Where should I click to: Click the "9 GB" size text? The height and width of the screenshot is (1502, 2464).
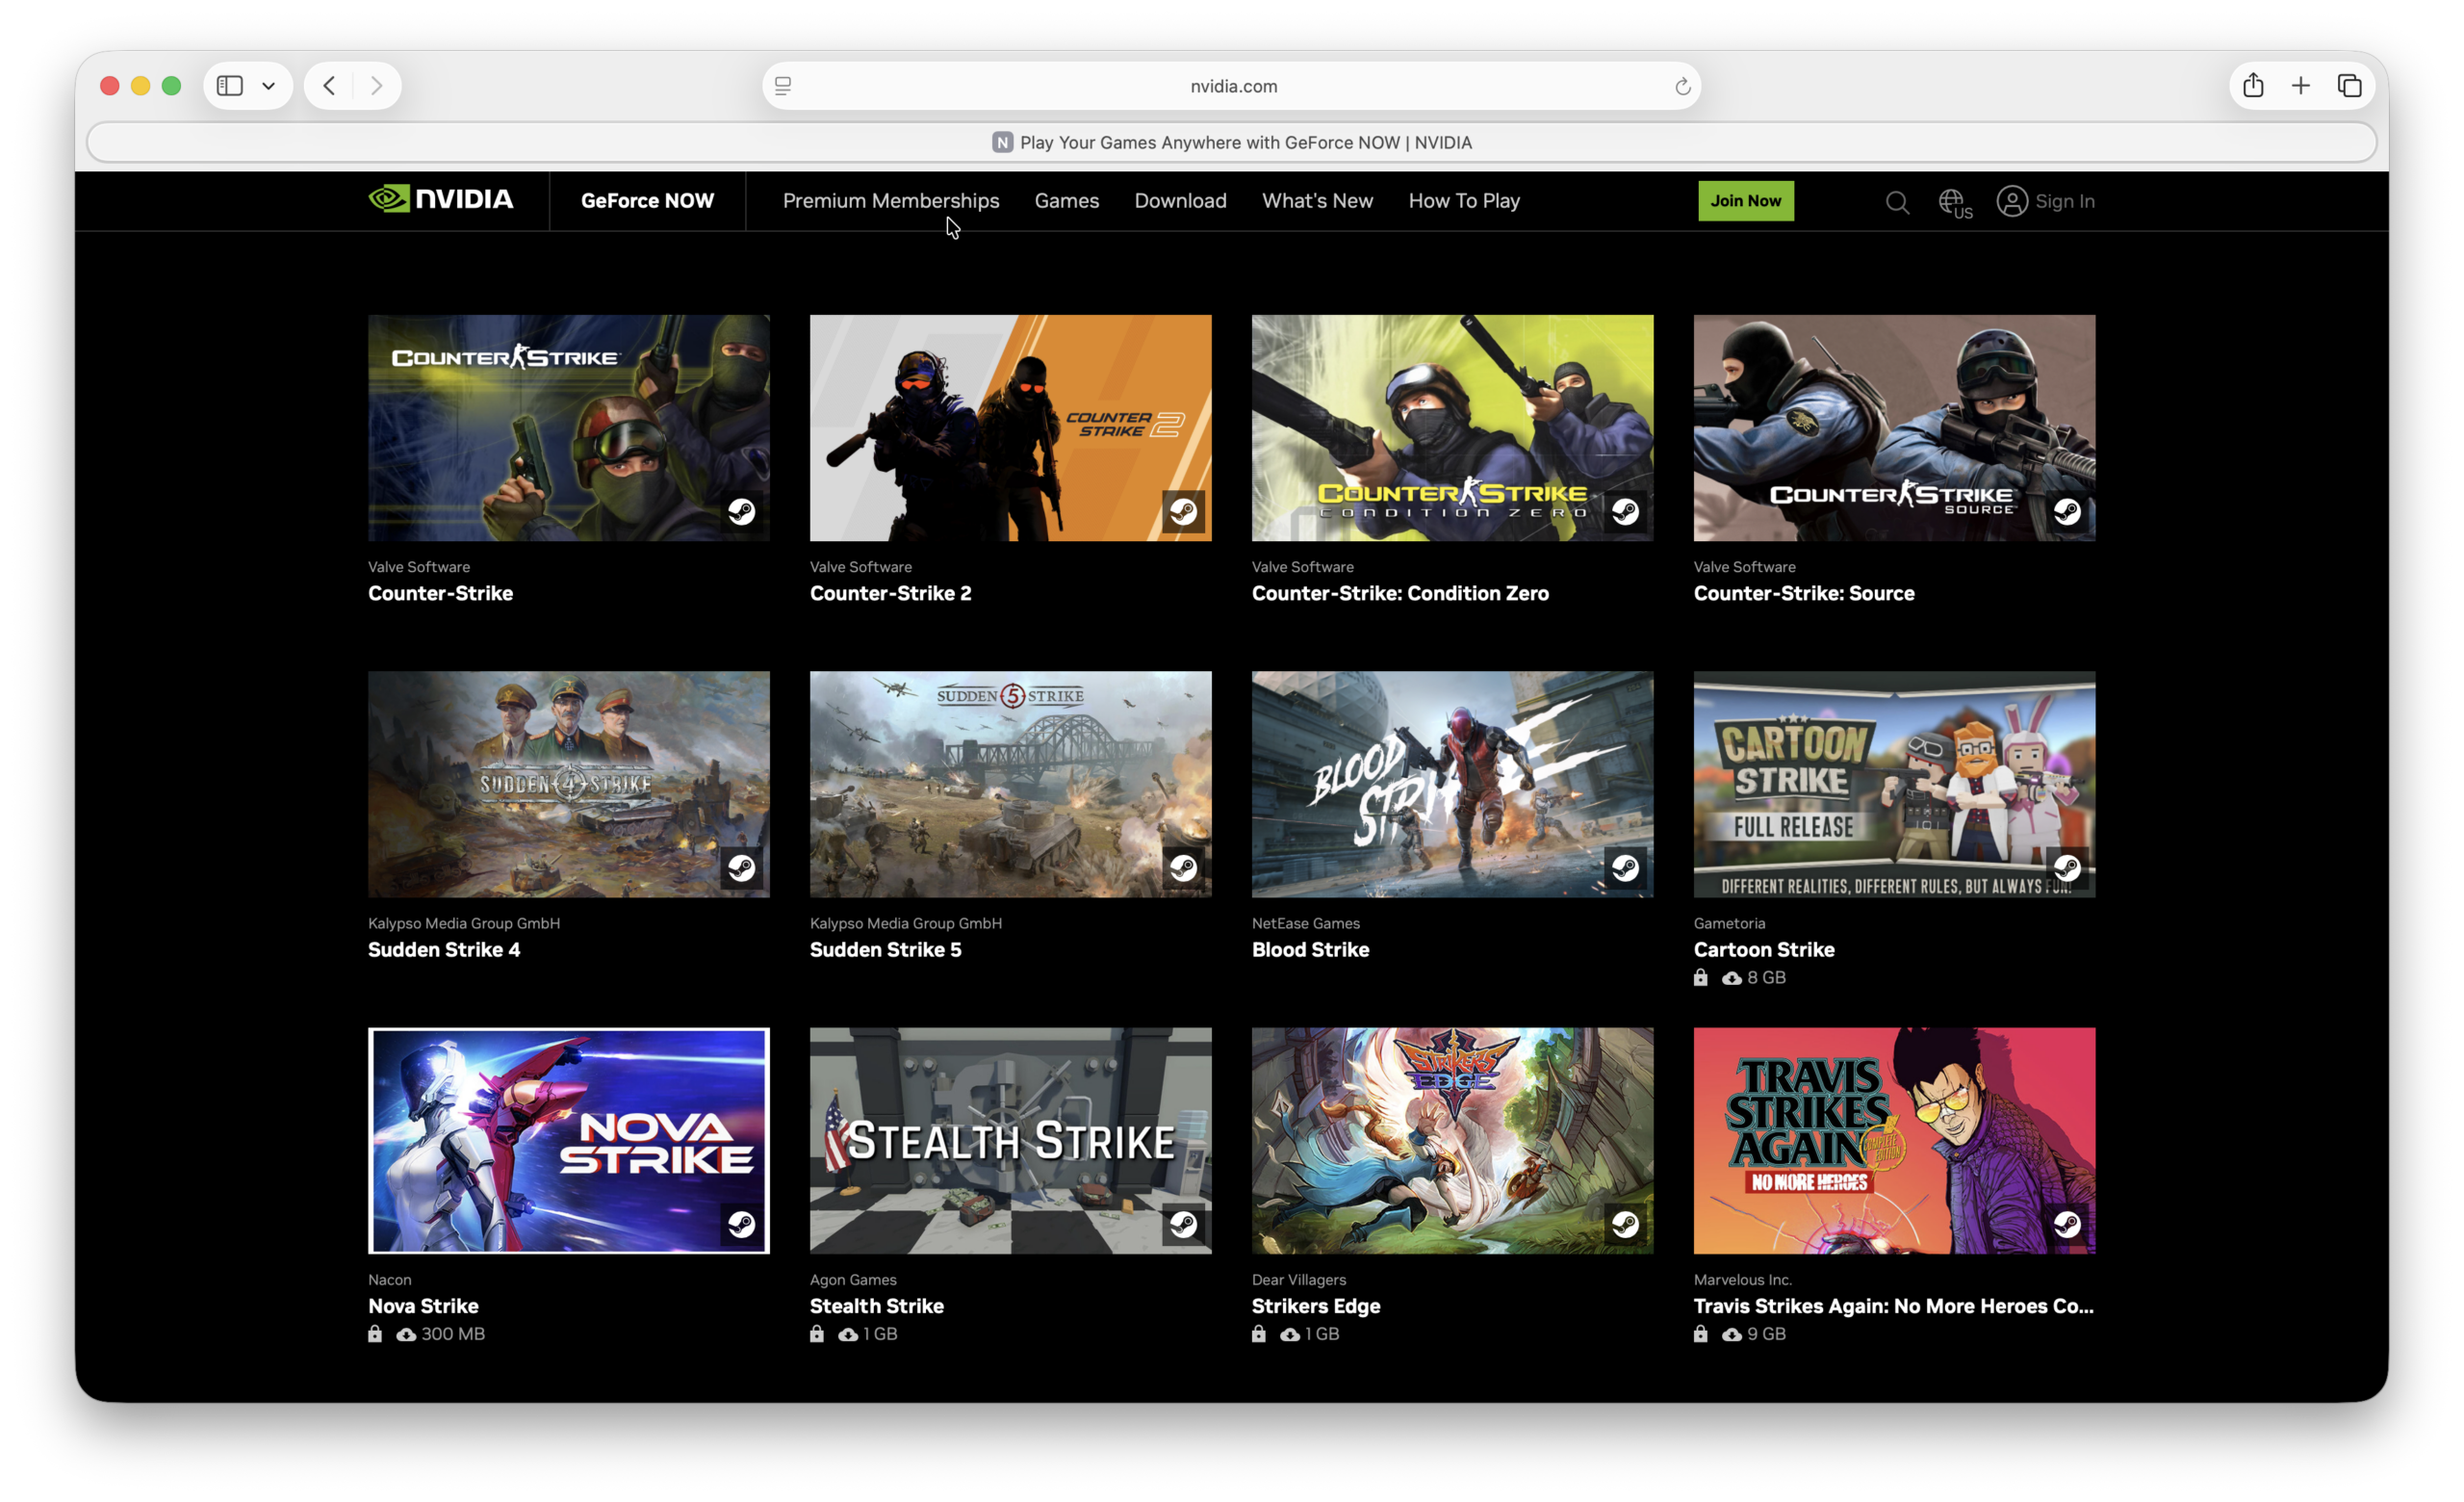point(1766,1334)
